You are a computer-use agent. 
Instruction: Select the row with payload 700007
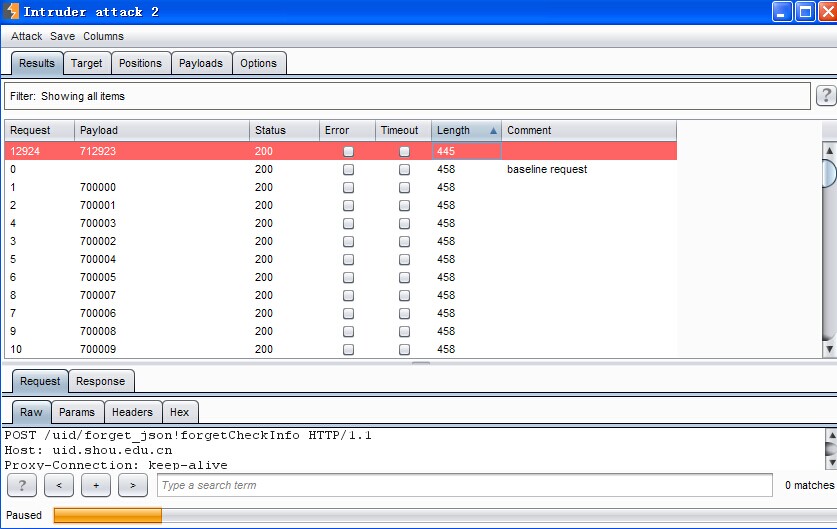coord(341,295)
